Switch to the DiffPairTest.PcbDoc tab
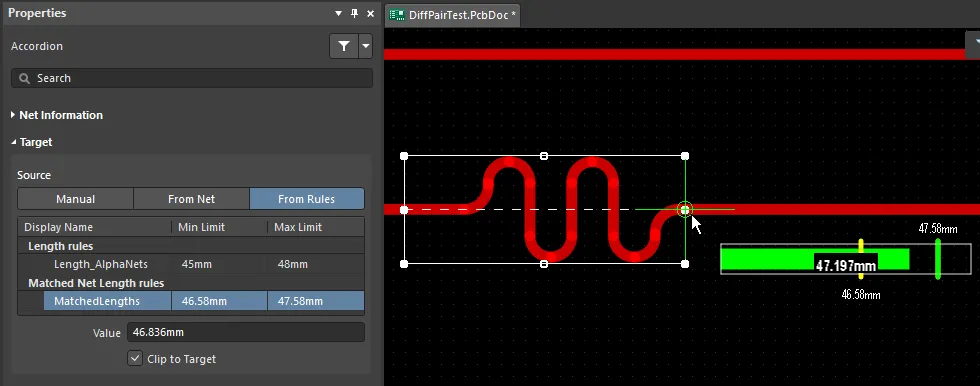 pyautogui.click(x=453, y=15)
